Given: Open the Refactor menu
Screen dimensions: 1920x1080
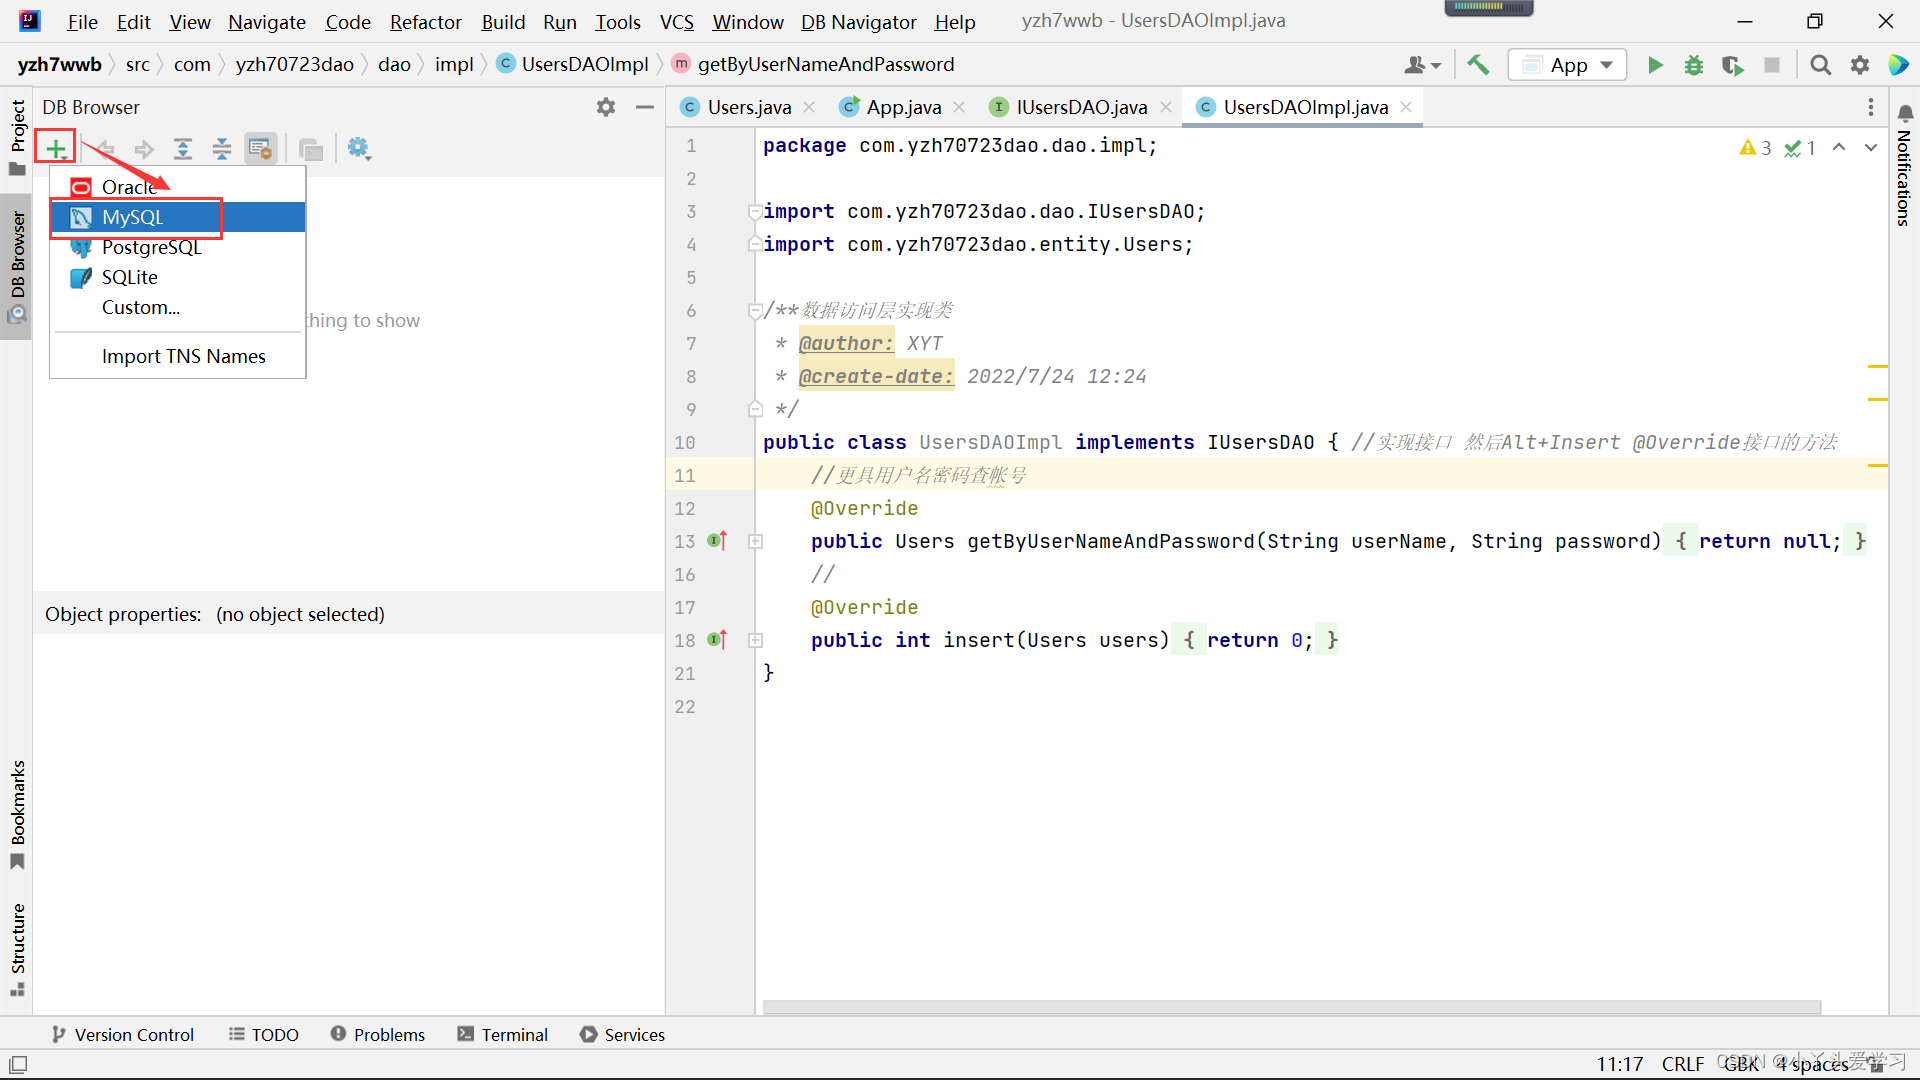Looking at the screenshot, I should pos(425,21).
